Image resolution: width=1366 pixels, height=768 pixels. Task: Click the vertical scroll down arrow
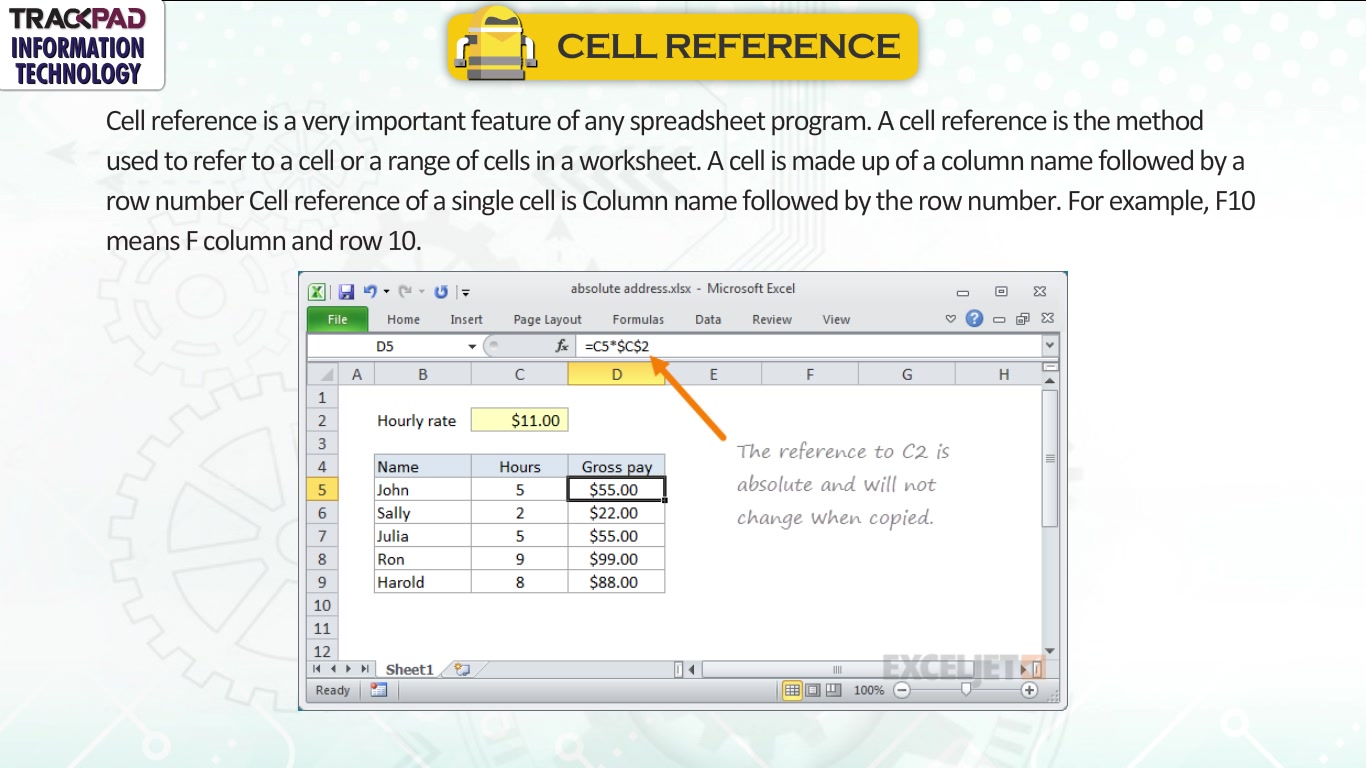point(1050,652)
